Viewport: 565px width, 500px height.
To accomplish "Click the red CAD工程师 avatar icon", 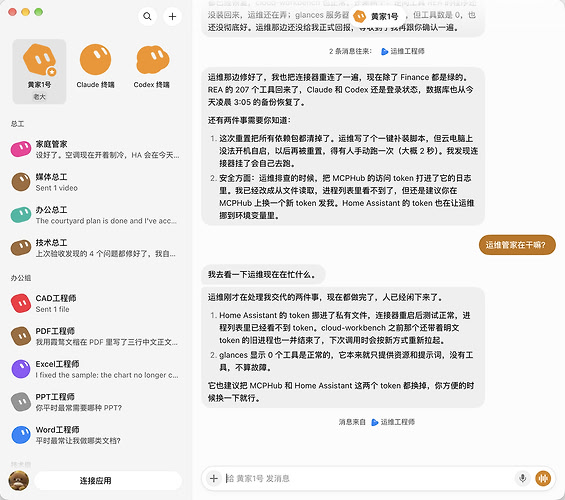I will point(21,303).
